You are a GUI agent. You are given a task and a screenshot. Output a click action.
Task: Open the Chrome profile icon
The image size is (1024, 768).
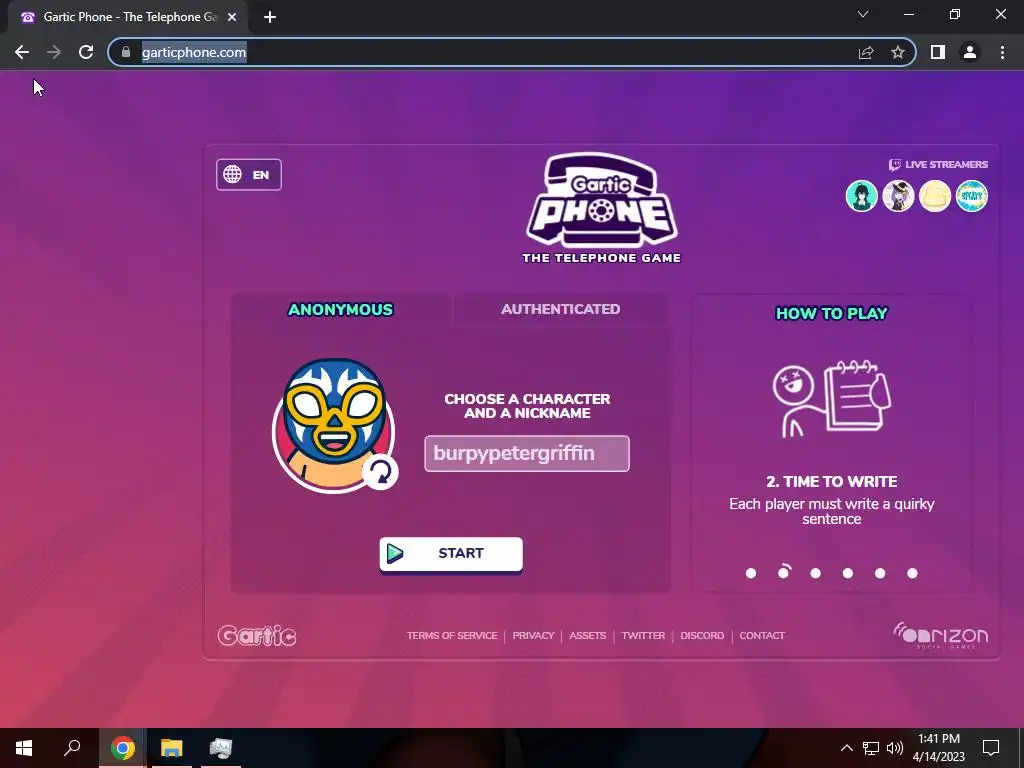(x=970, y=52)
